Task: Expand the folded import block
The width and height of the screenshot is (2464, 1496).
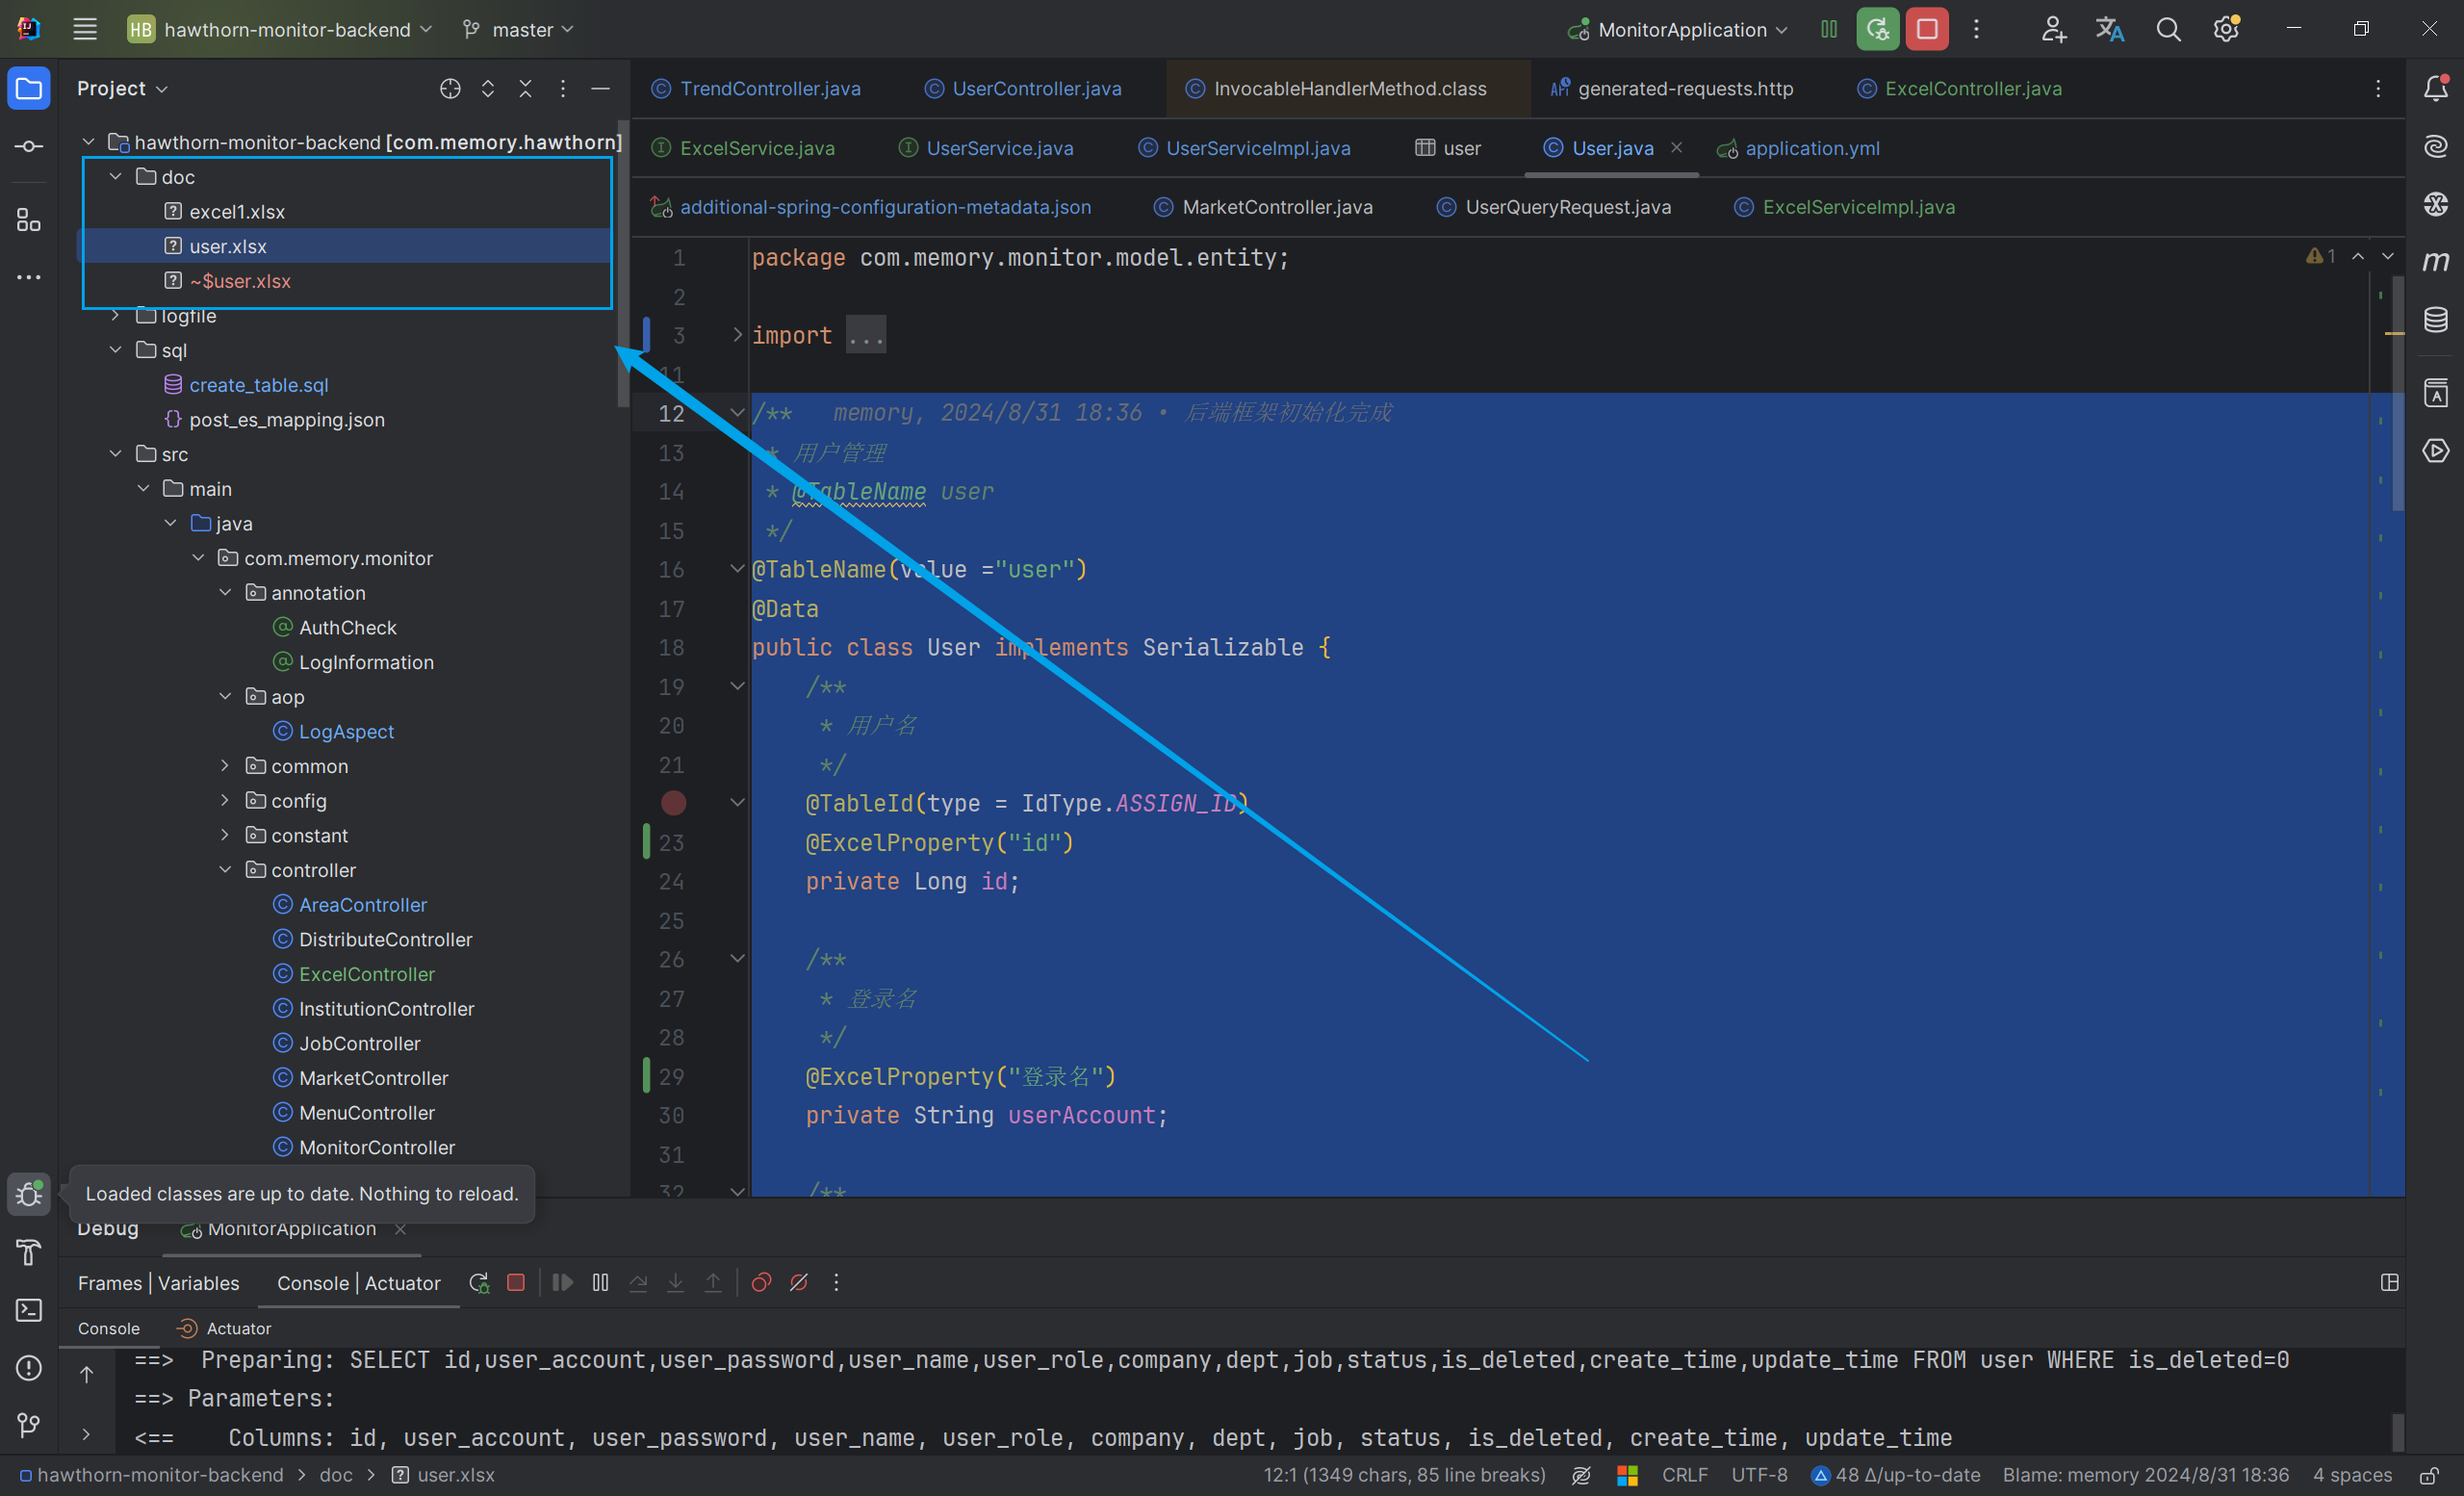Action: [738, 335]
